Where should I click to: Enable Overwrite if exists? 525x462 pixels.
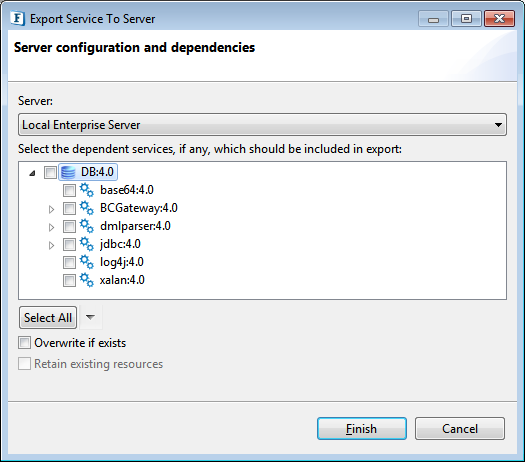[24, 343]
